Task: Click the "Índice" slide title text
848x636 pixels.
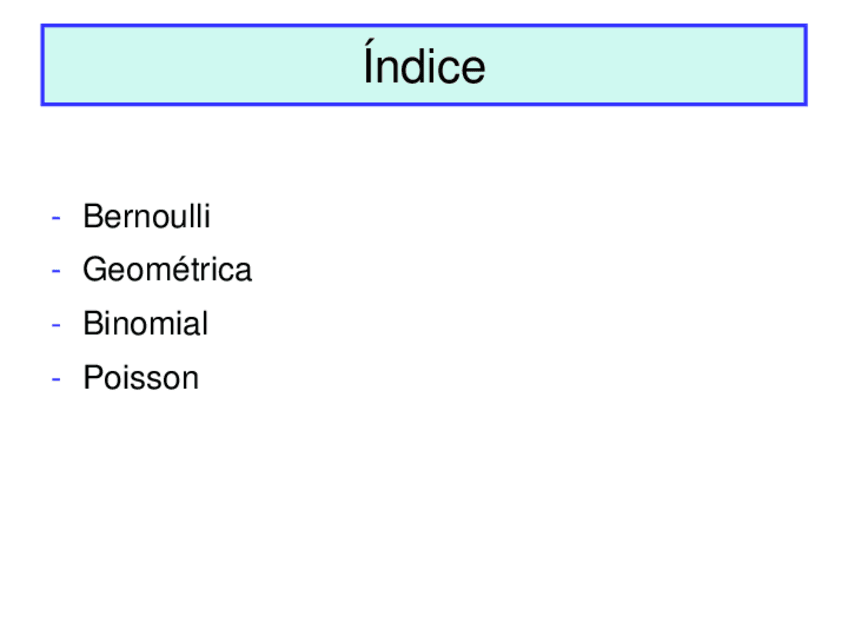Action: pos(424,67)
